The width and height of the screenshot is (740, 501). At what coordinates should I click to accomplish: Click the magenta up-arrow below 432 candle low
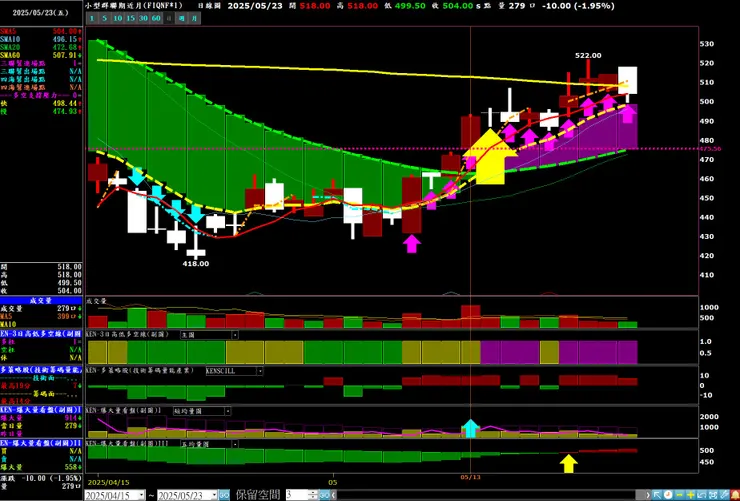[x=412, y=244]
